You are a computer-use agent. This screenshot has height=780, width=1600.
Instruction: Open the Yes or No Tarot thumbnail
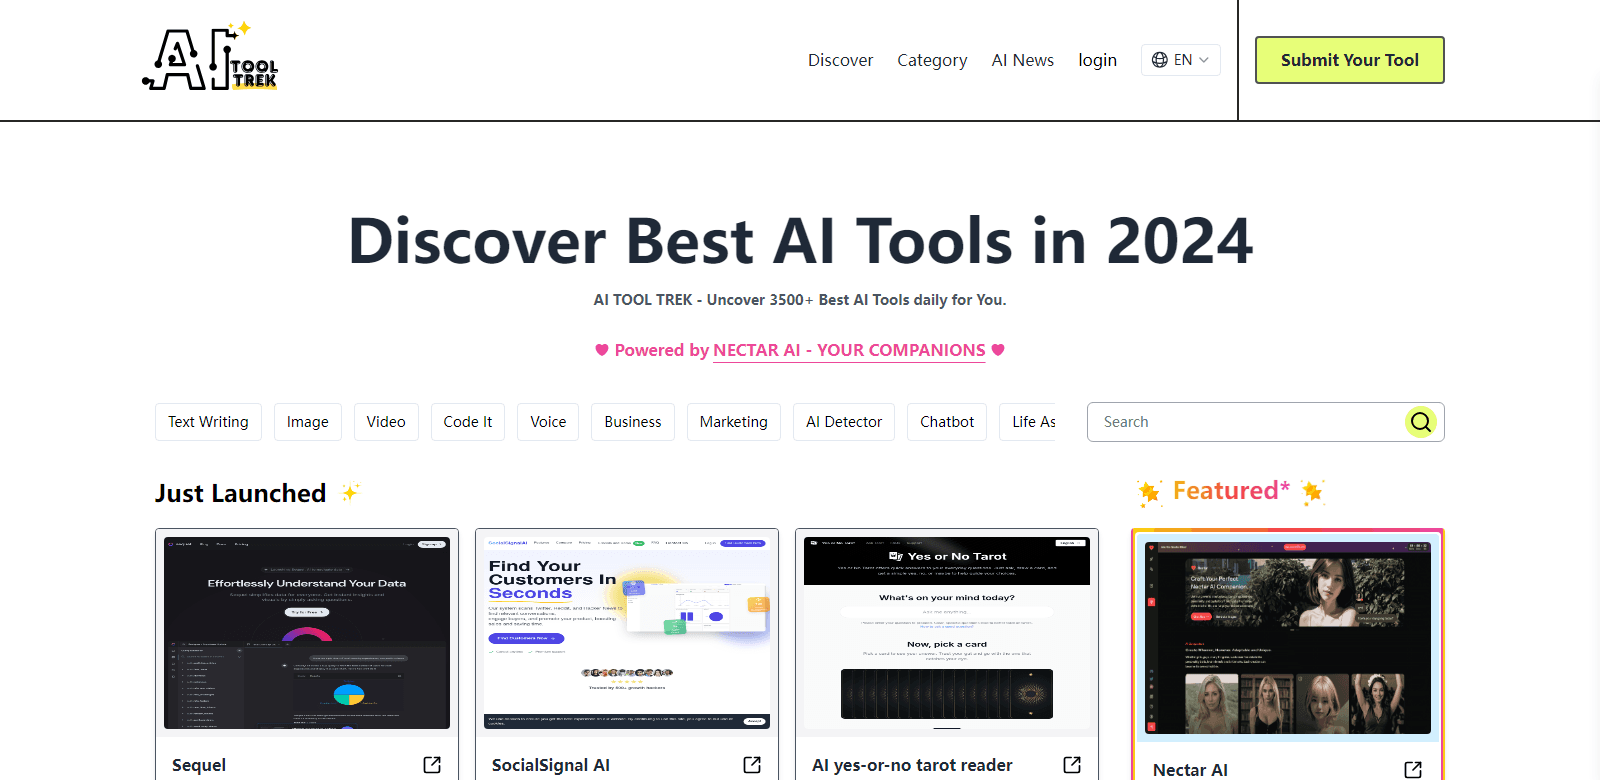[x=947, y=633]
